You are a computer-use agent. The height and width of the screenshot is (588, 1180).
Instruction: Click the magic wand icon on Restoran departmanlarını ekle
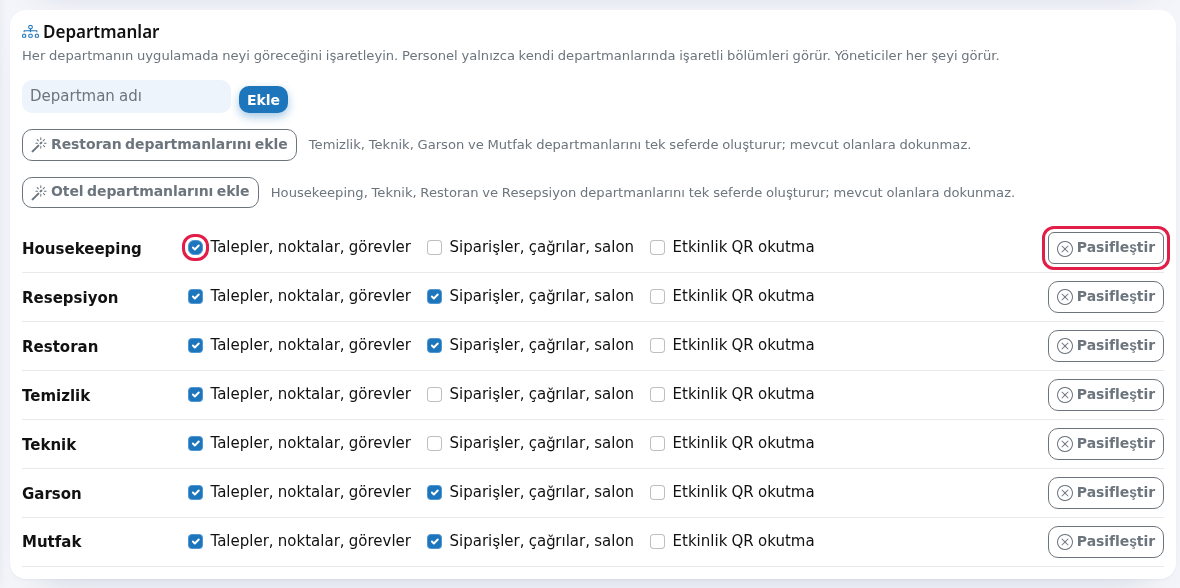[x=39, y=145]
